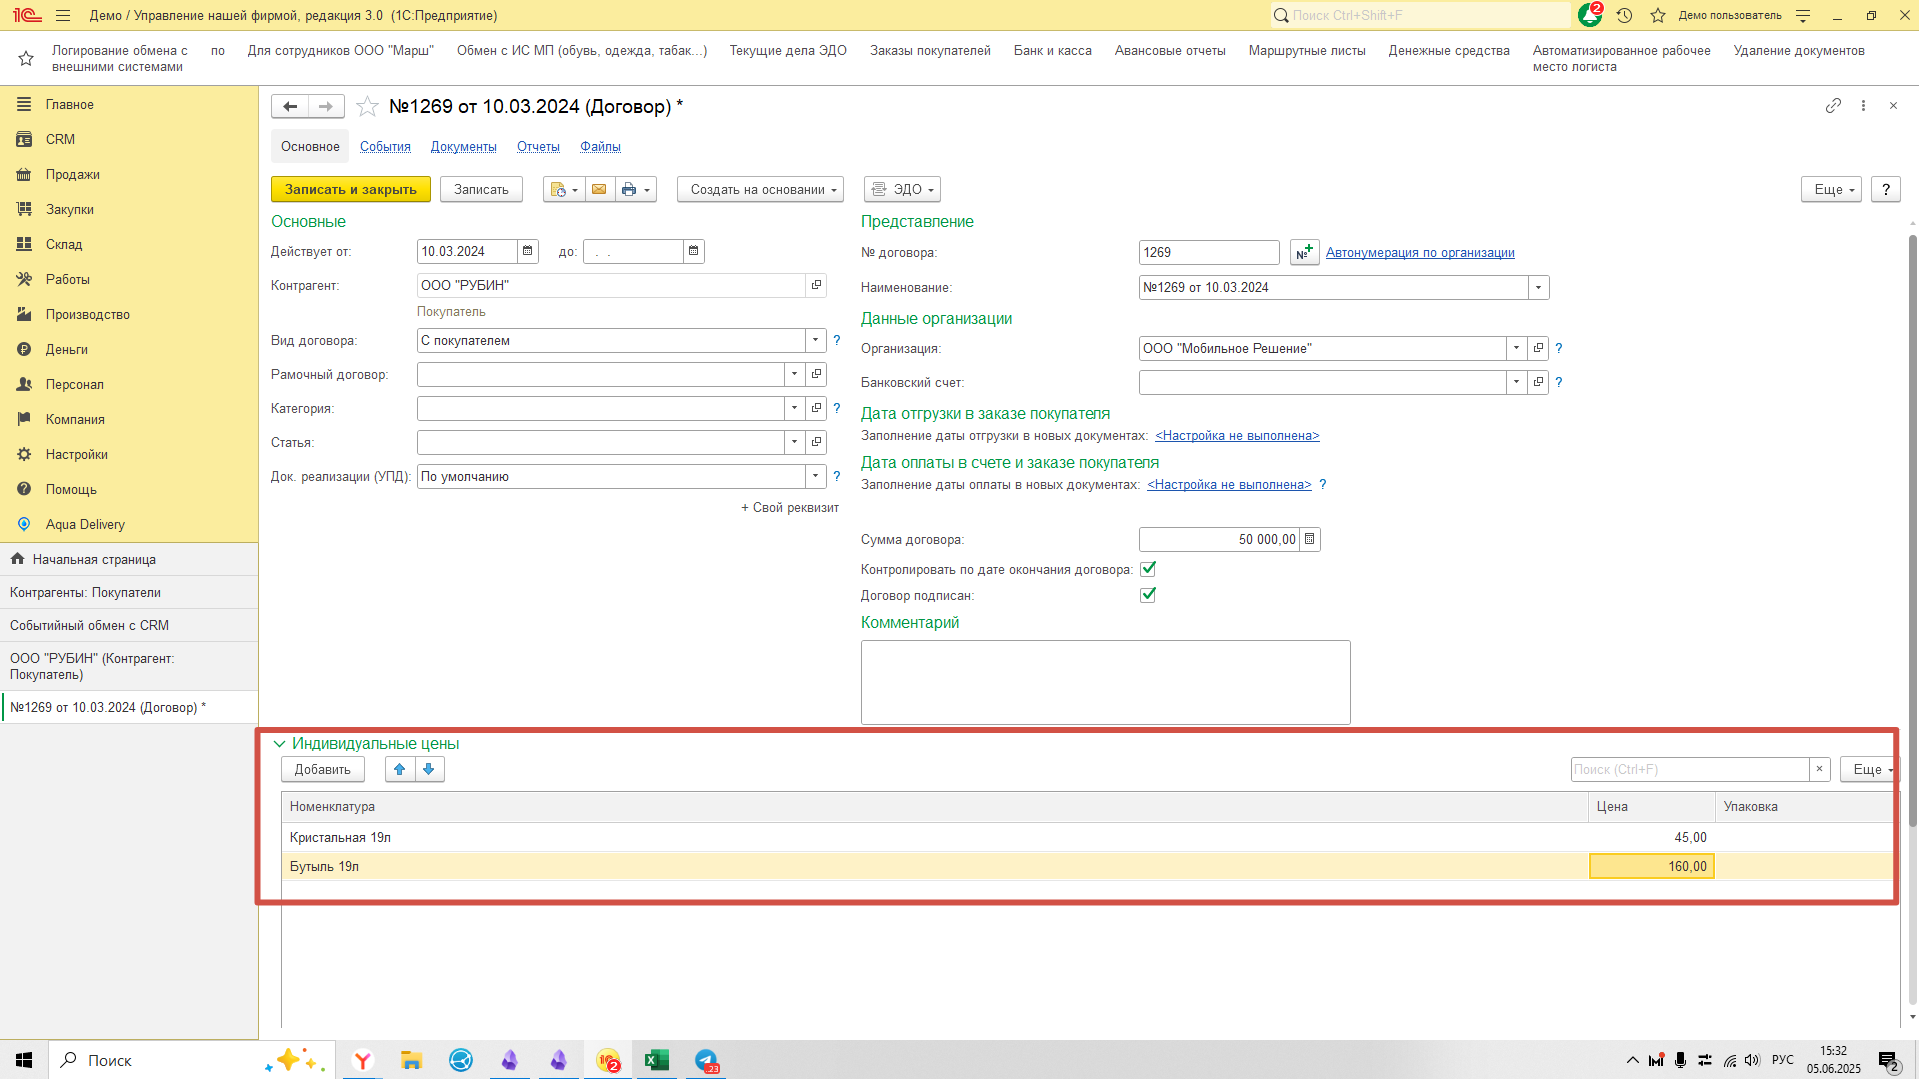Viewport: 1919px width, 1079px height.
Task: Move price row down with arrow
Action: [x=429, y=769]
